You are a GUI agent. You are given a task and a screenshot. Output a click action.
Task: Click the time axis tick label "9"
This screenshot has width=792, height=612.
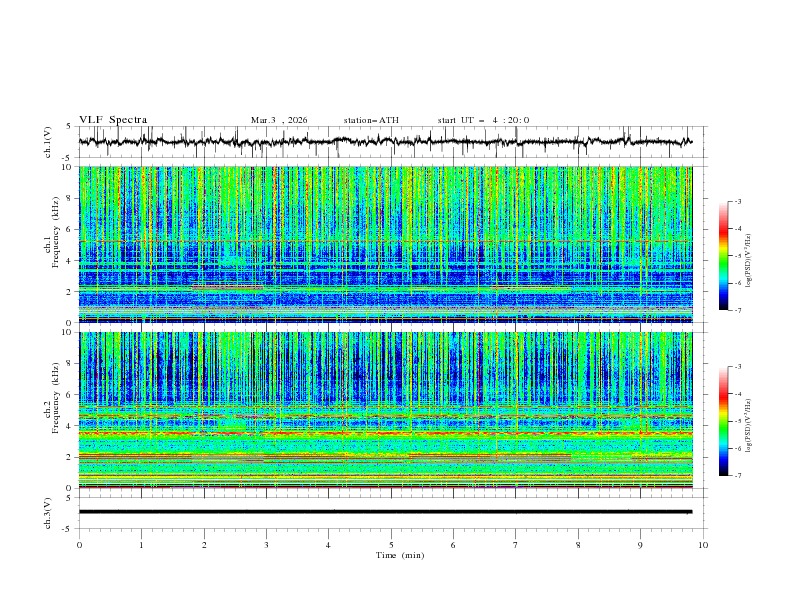click(640, 545)
